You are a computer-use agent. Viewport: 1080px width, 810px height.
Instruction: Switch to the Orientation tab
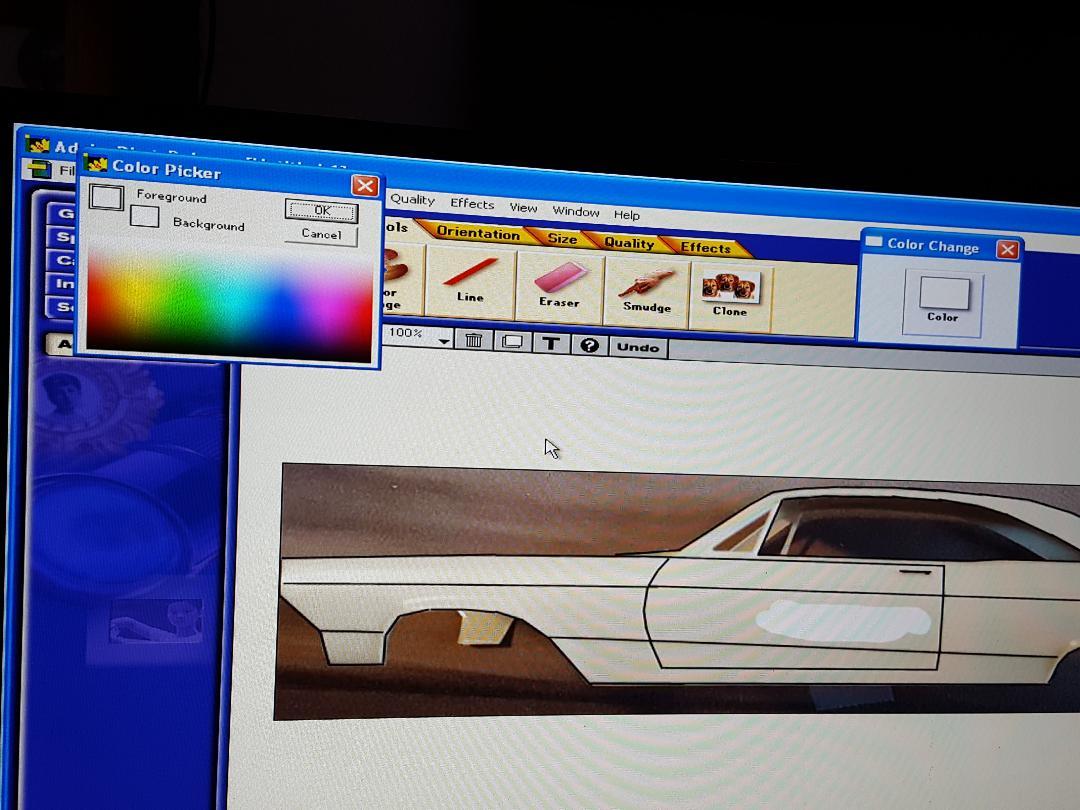pos(477,233)
